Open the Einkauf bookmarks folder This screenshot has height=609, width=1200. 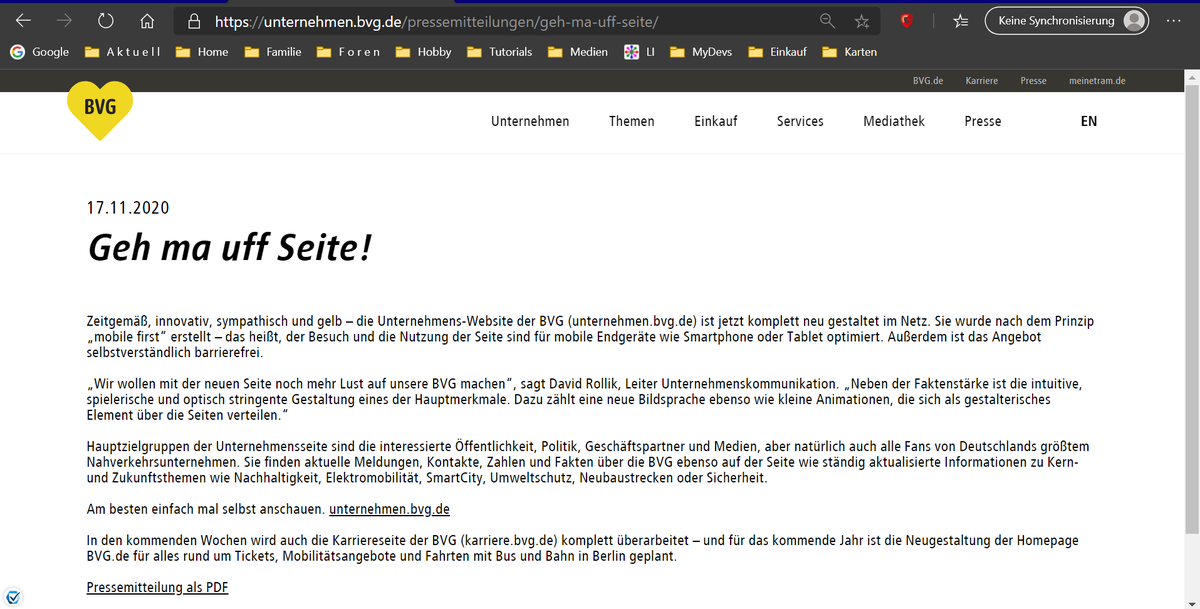tap(778, 52)
